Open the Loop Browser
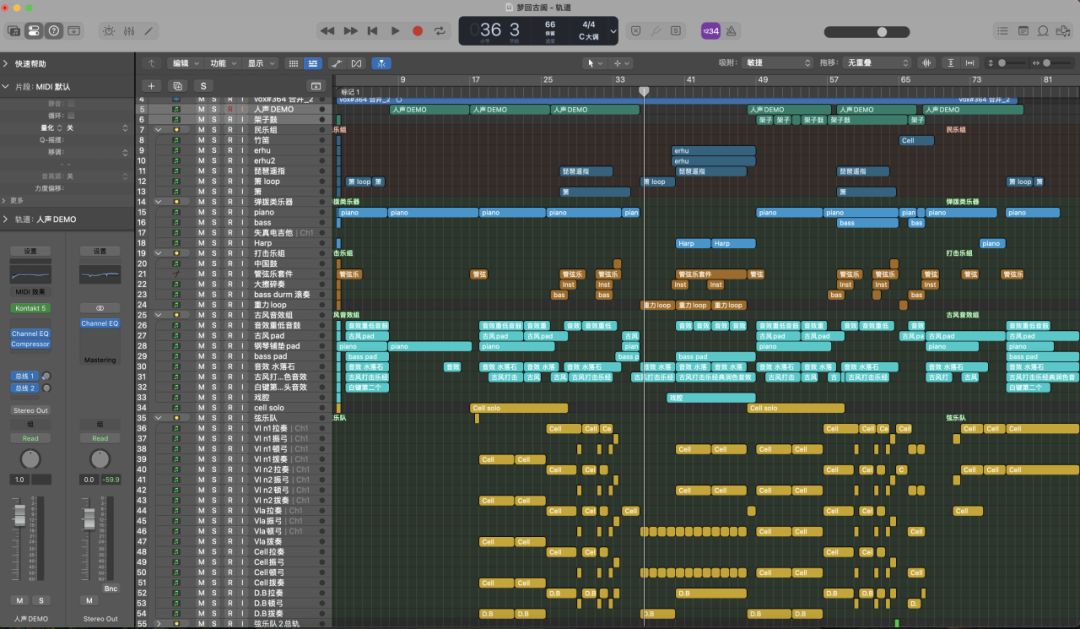 coord(1042,31)
